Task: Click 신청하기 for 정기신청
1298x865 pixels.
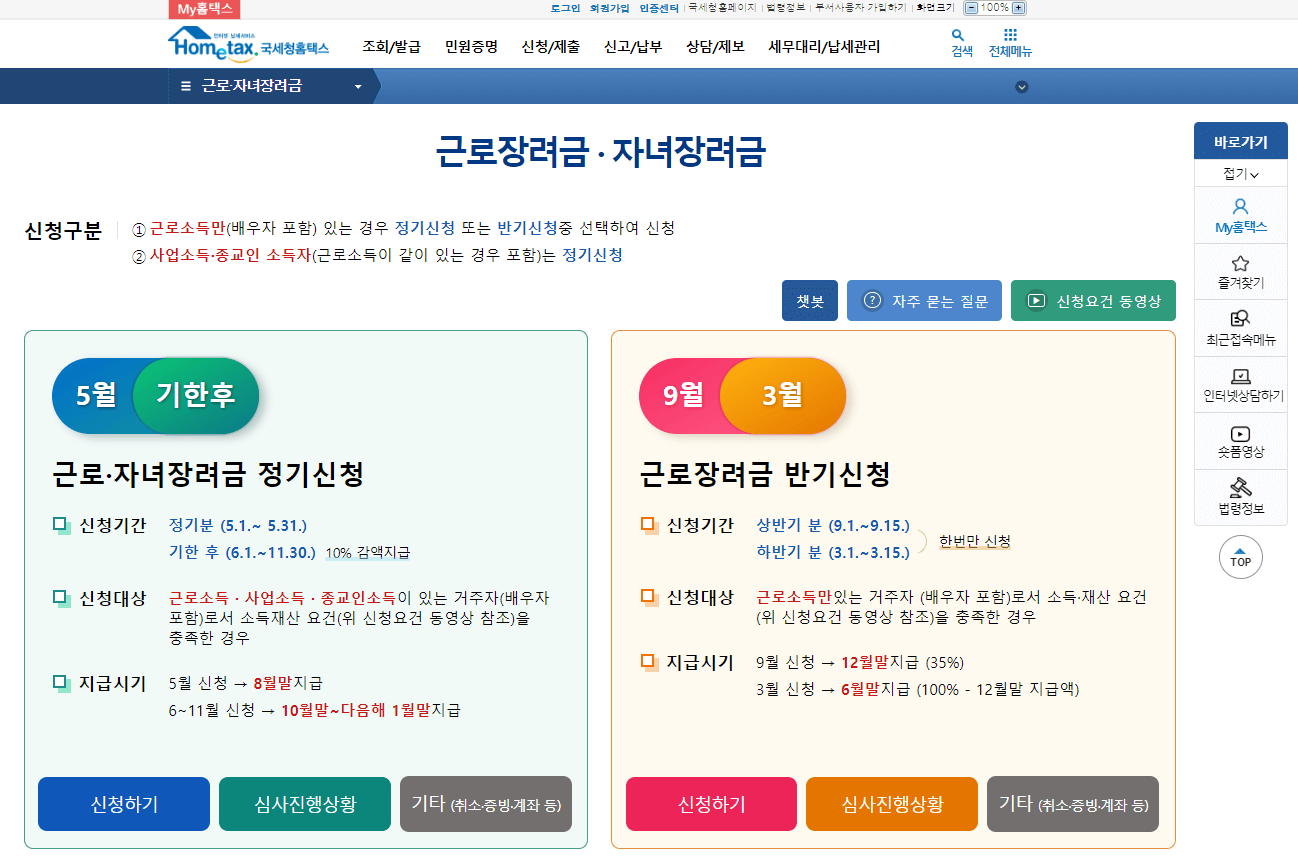Action: coord(123,803)
